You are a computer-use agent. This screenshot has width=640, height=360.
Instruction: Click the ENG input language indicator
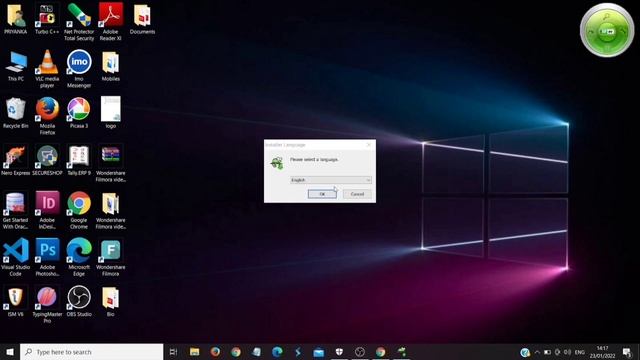(x=580, y=352)
